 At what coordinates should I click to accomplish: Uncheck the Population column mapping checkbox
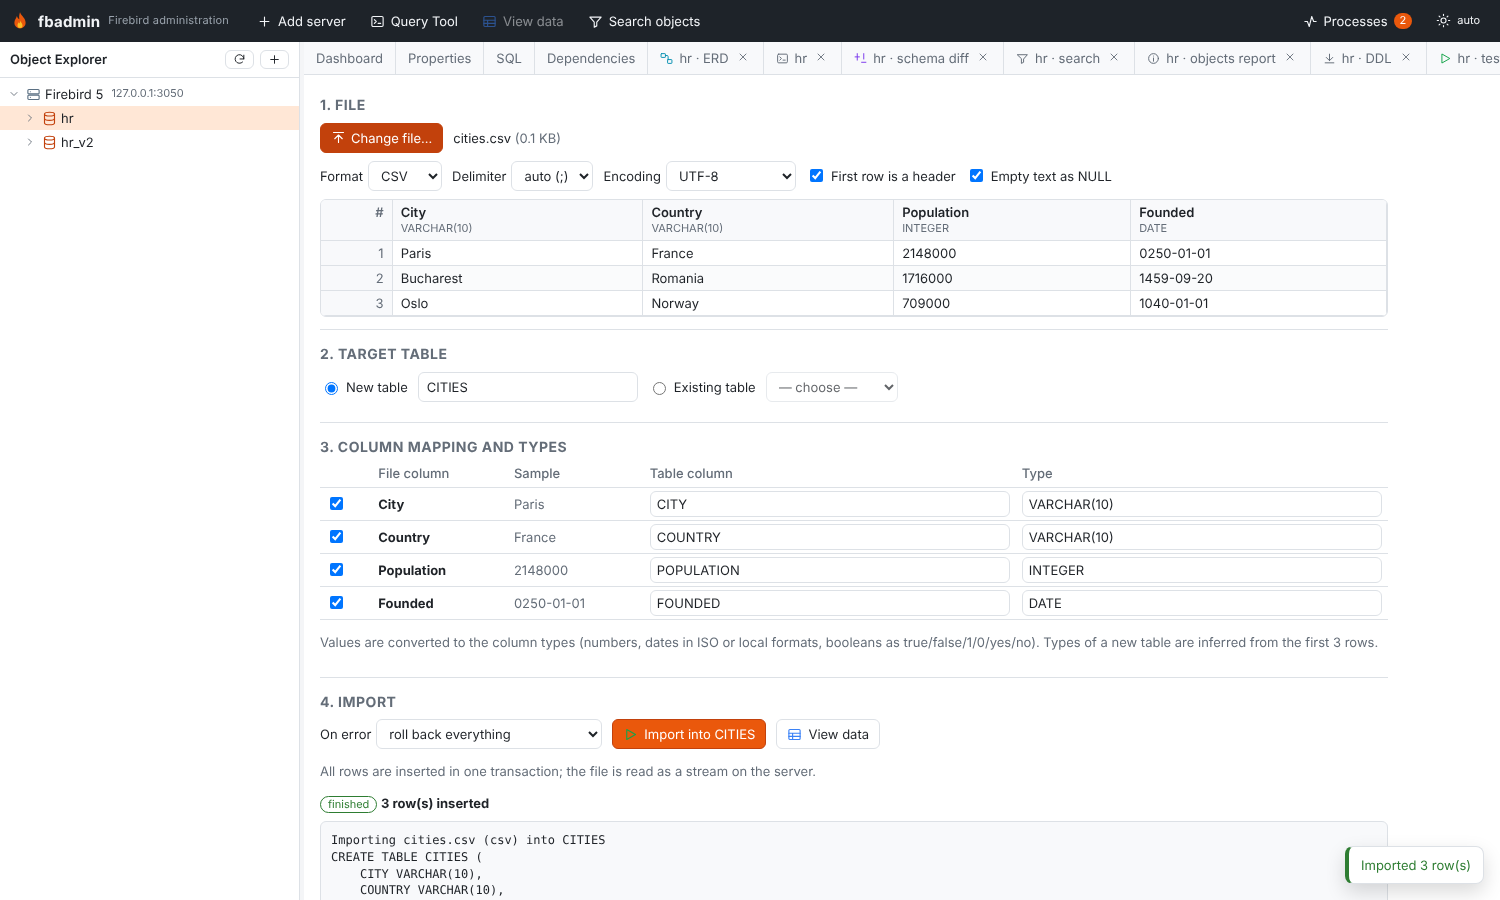coord(337,570)
